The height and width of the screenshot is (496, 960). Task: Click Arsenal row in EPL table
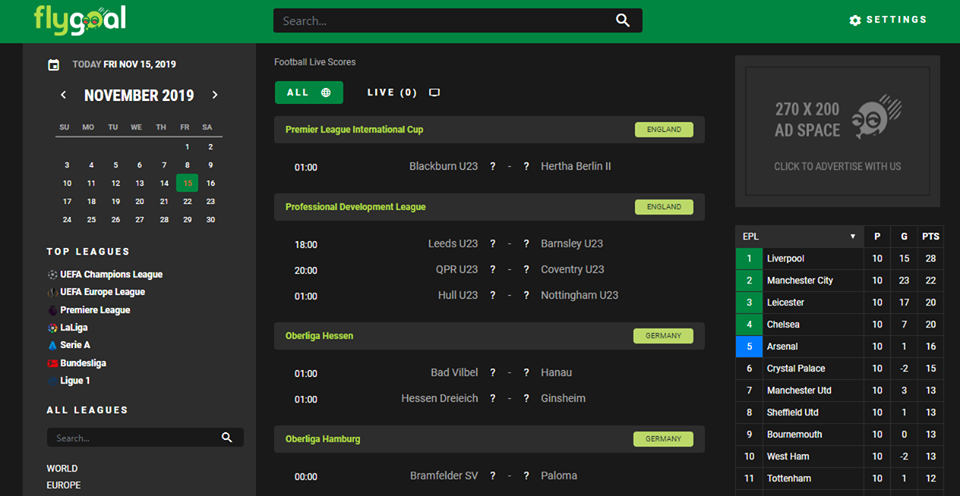(839, 347)
